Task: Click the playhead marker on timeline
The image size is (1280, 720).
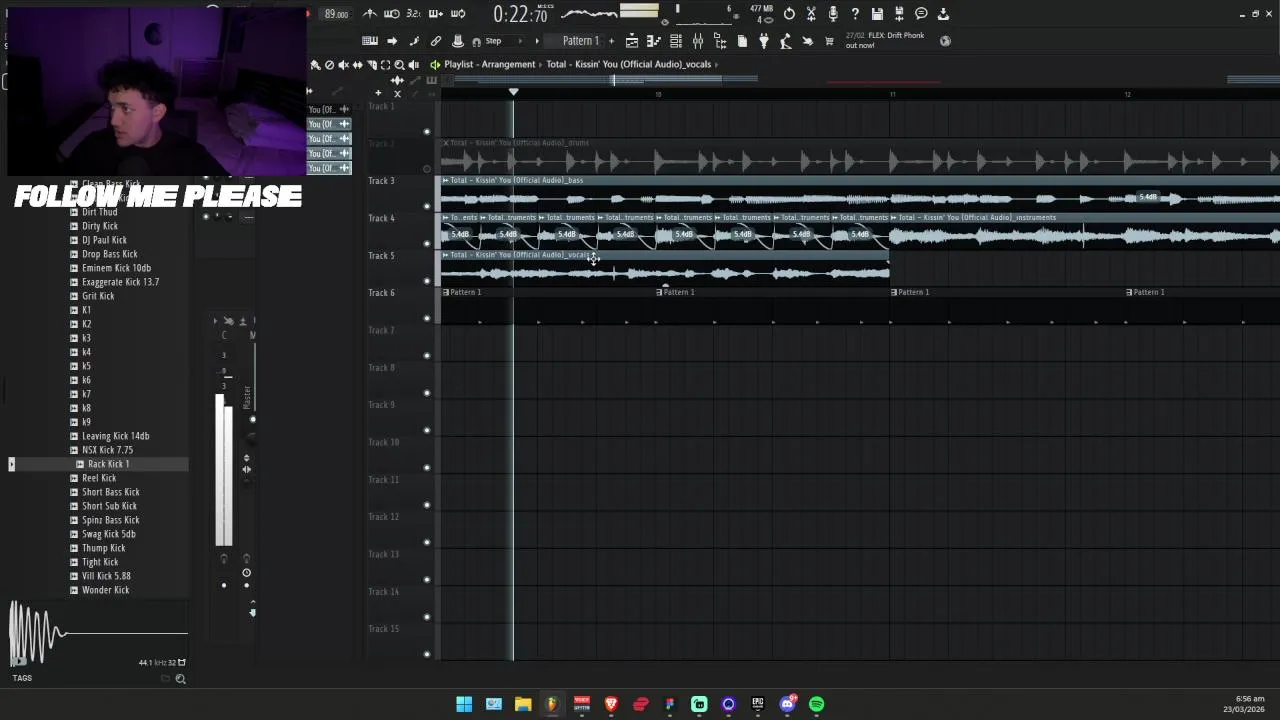Action: coord(514,92)
